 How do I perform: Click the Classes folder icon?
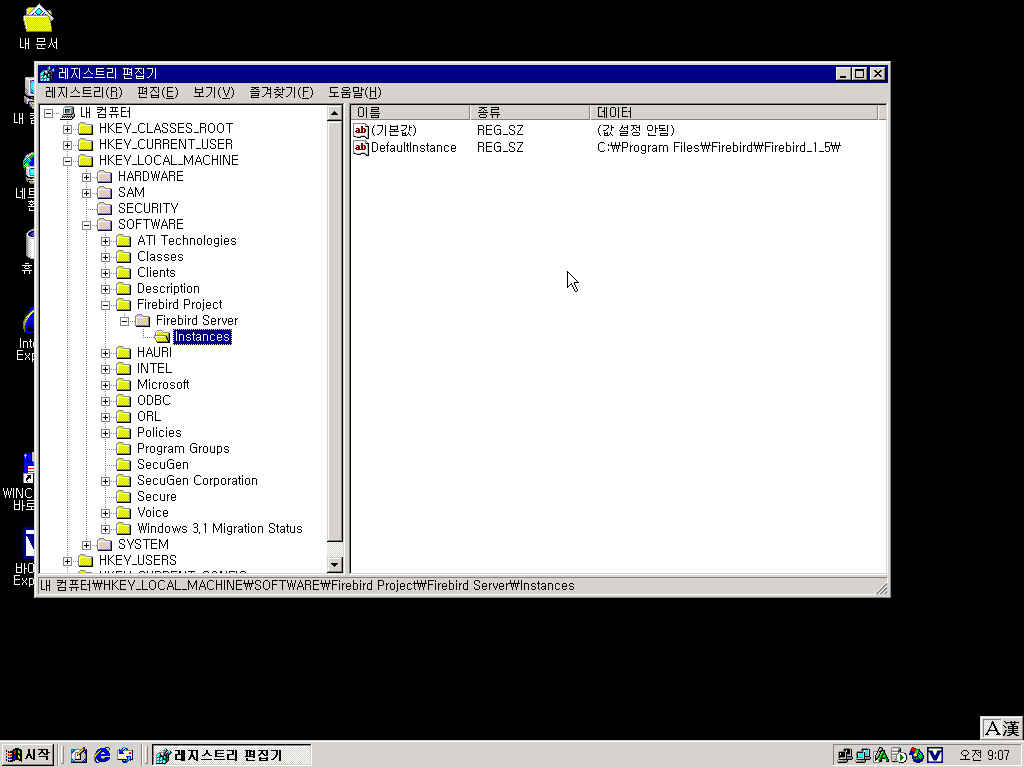(x=123, y=257)
